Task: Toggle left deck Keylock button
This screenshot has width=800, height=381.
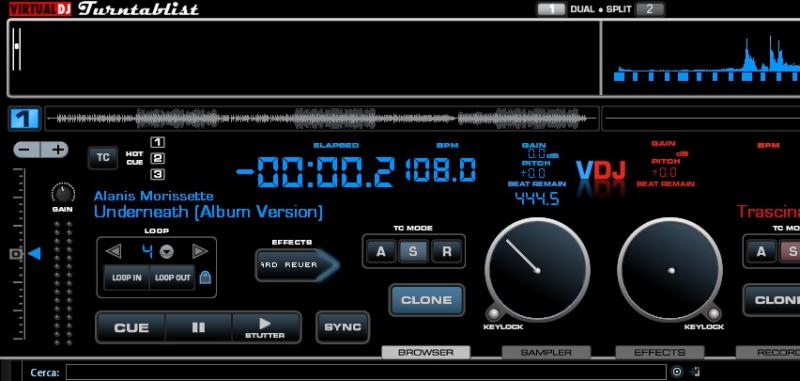Action: pos(492,313)
